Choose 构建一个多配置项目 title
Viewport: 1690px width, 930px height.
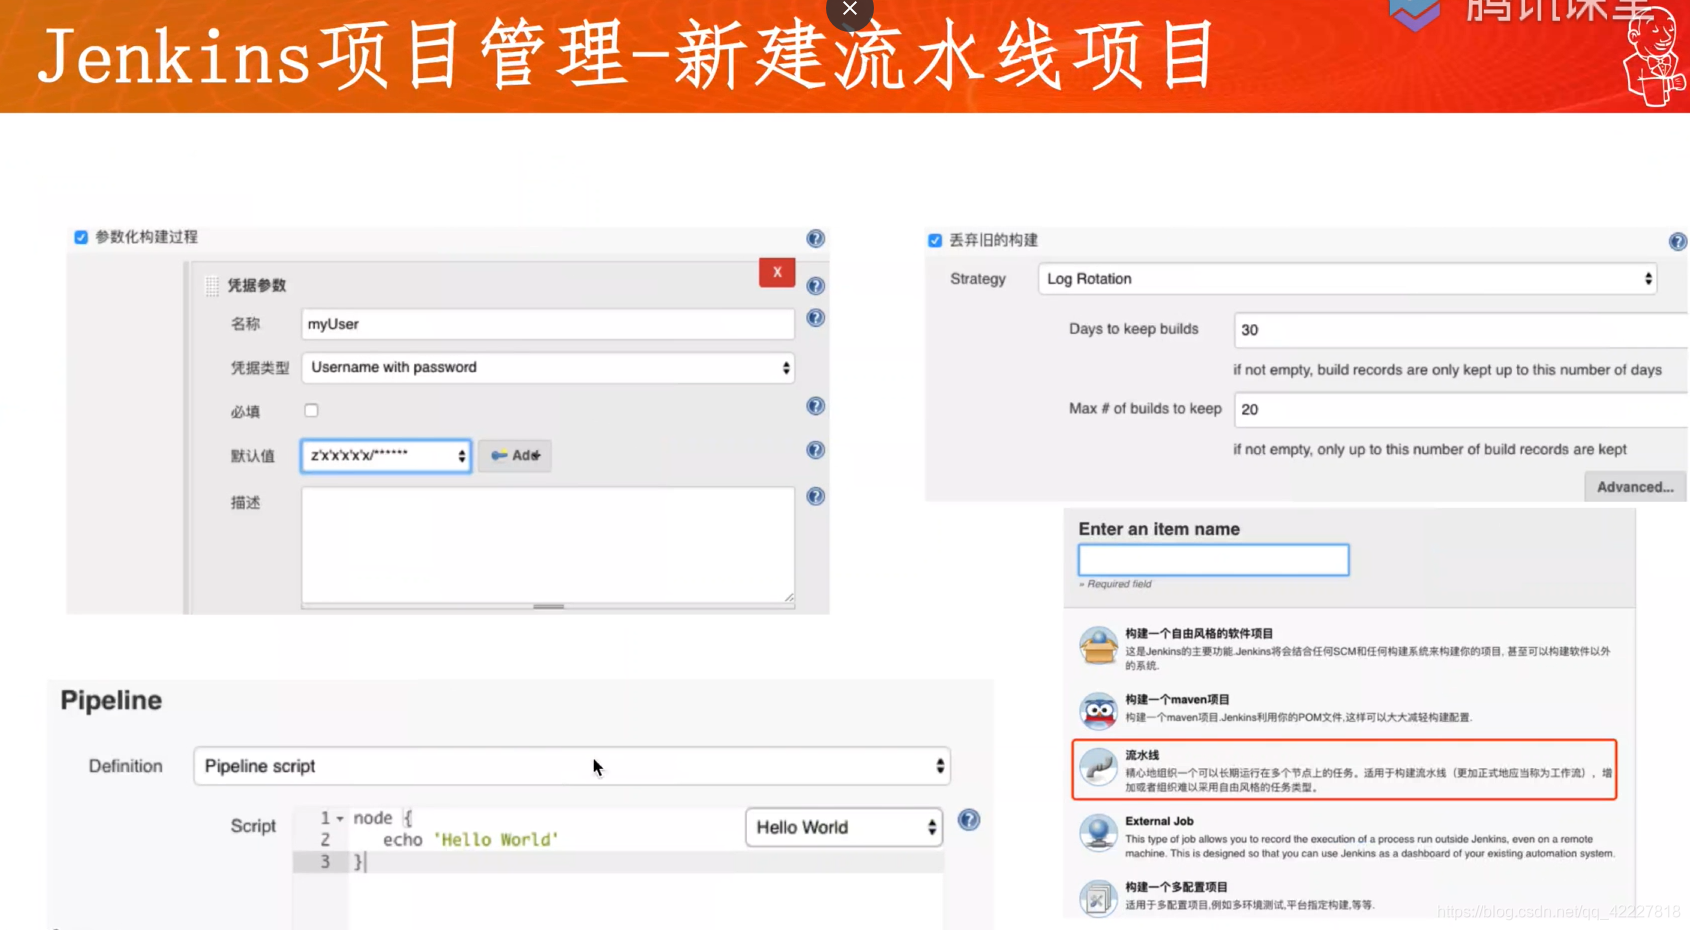point(1176,887)
